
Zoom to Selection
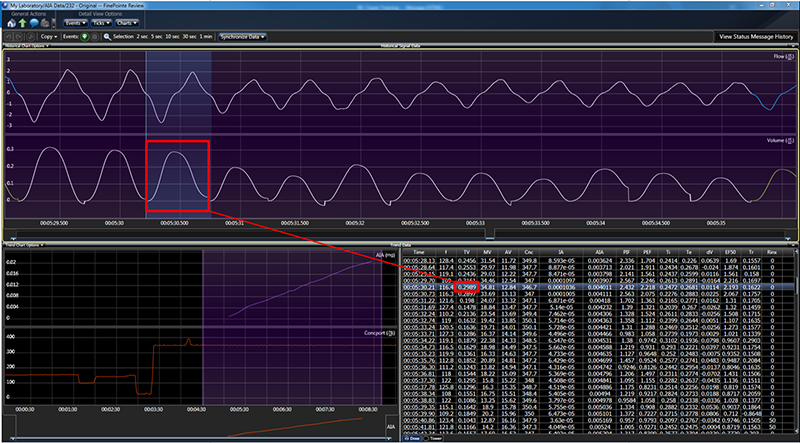[x=123, y=37]
